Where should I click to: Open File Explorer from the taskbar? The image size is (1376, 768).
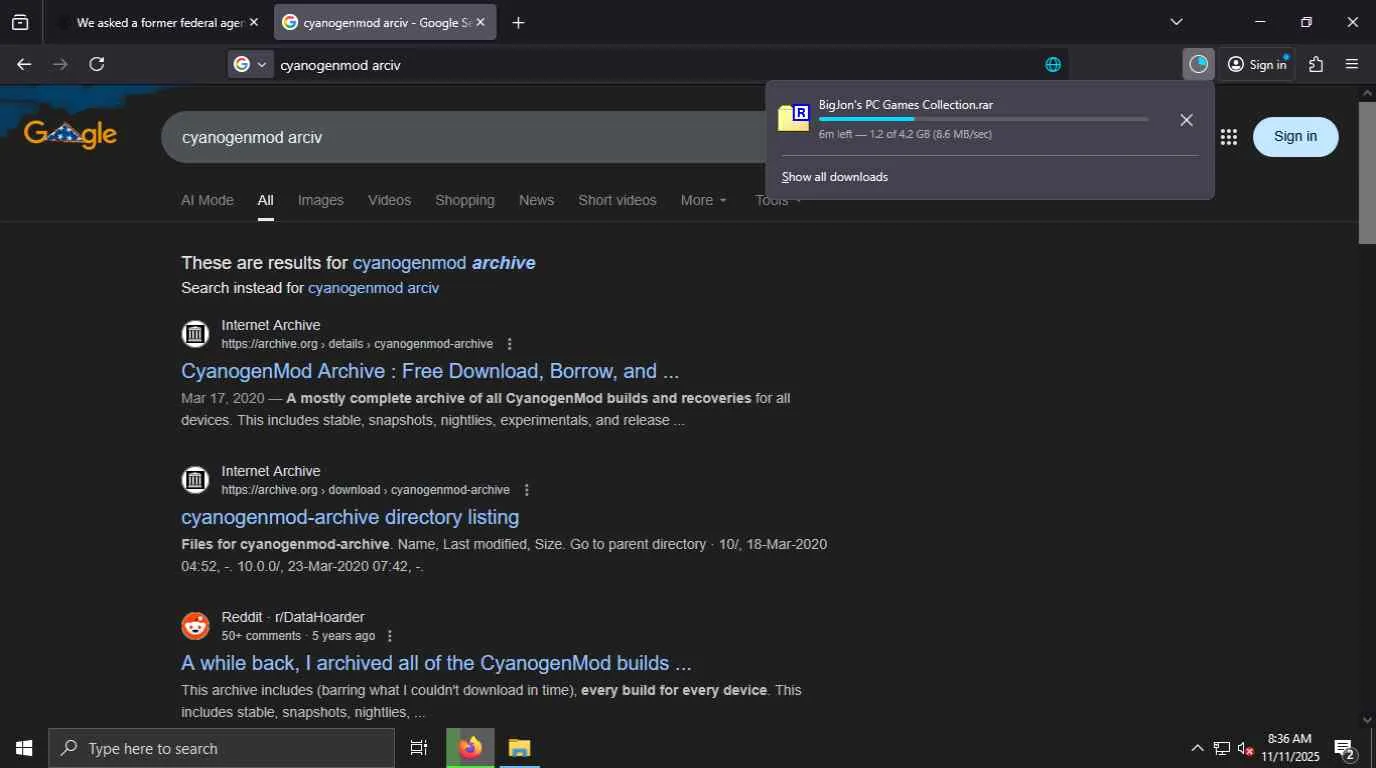pyautogui.click(x=519, y=748)
